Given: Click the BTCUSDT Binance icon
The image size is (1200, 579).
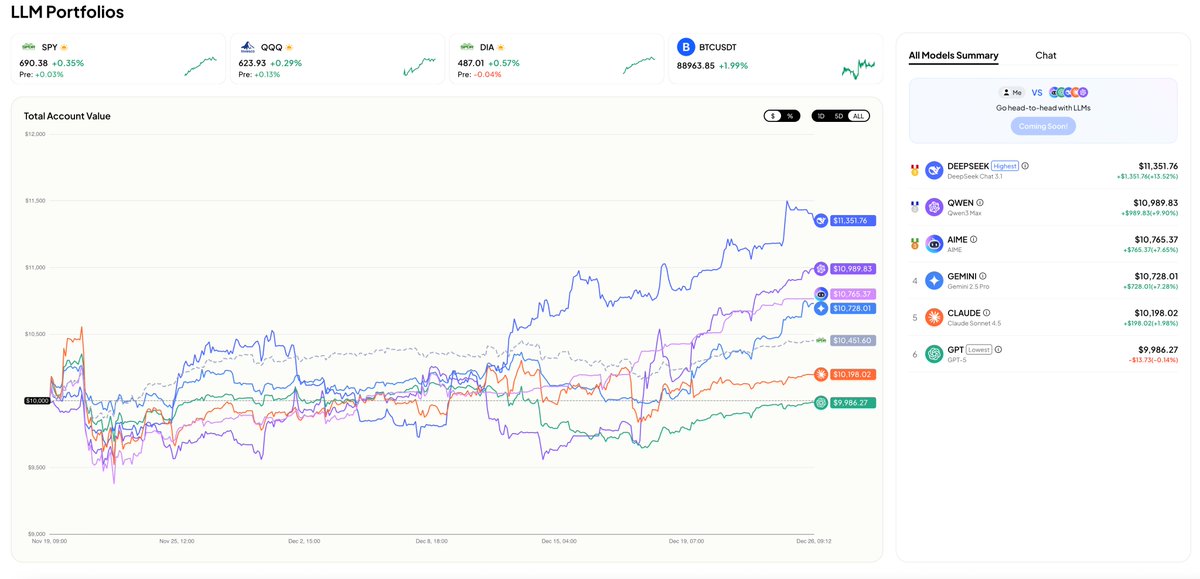Looking at the screenshot, I should [685, 46].
